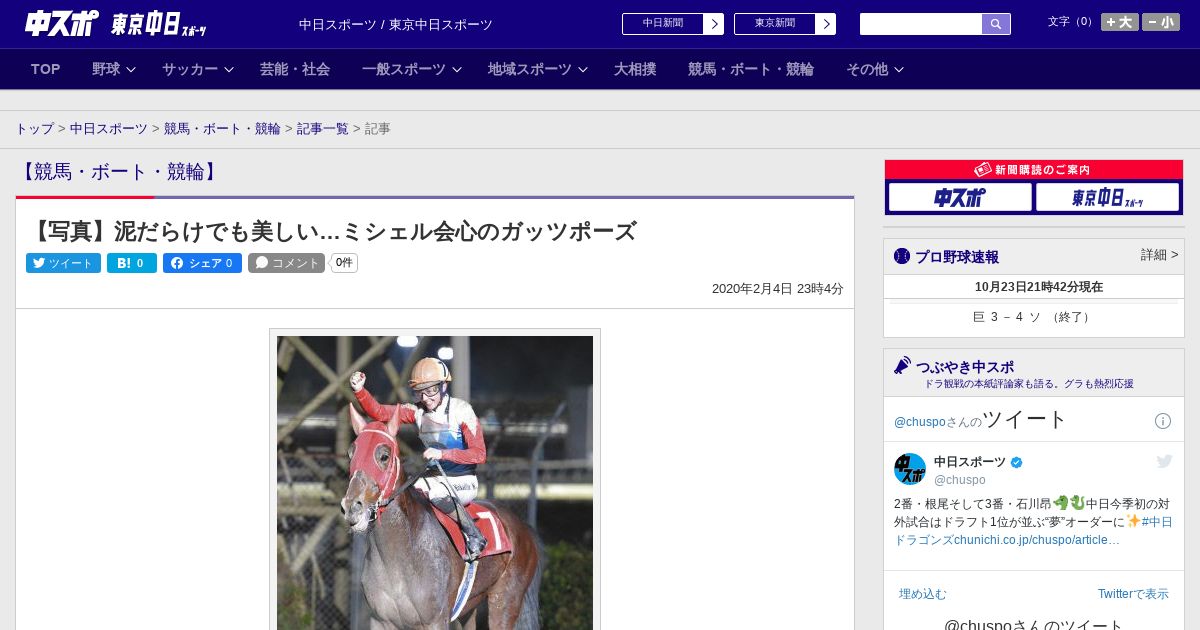Click the 巨 3－4 ソ score line
Viewport: 1200px width, 630px height.
coord(1033,317)
